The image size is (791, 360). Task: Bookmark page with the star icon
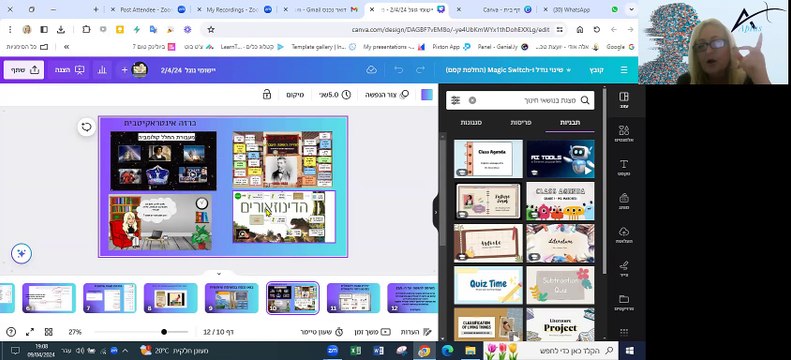(211, 30)
